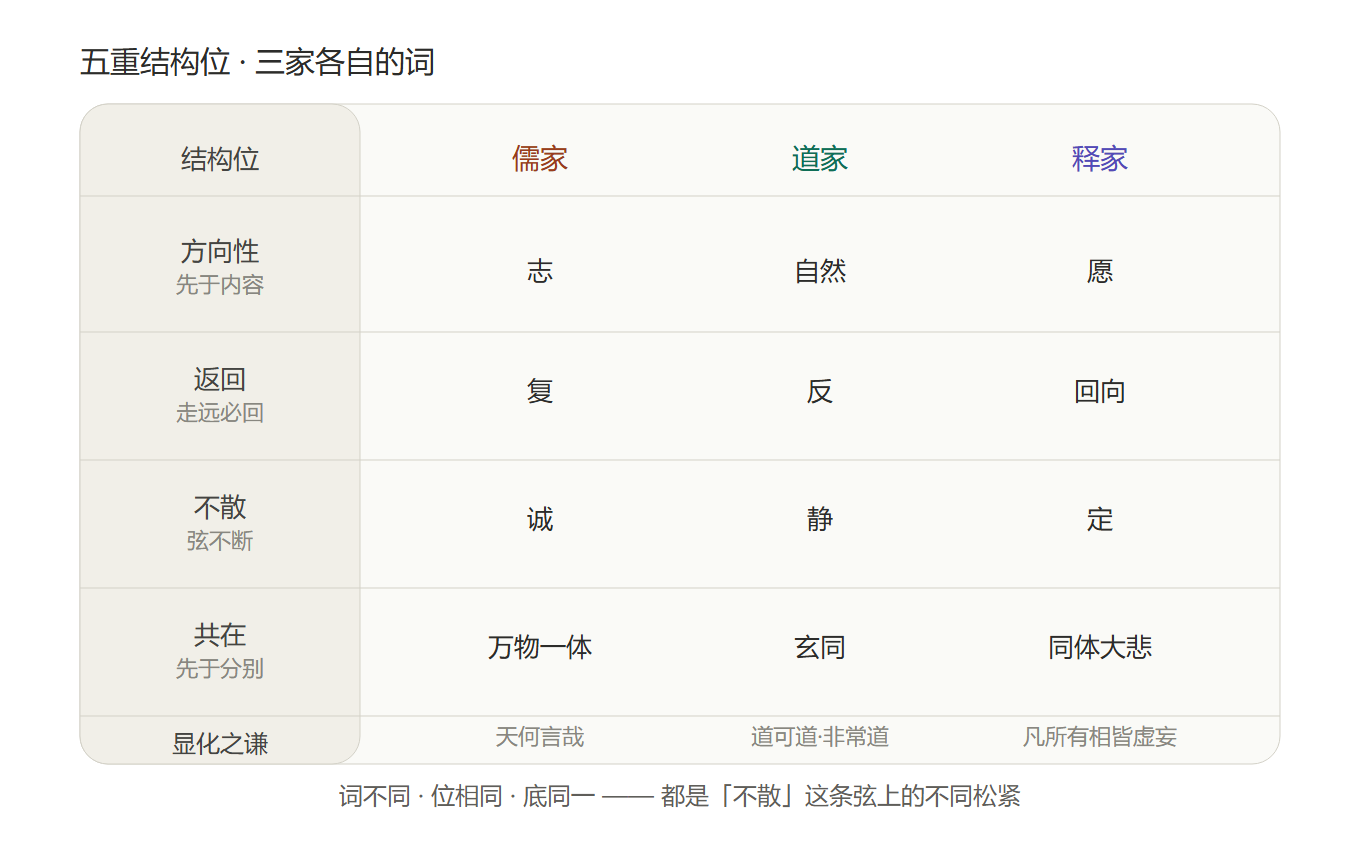1360x860 pixels.
Task: Select the 道家 column header
Action: (820, 159)
